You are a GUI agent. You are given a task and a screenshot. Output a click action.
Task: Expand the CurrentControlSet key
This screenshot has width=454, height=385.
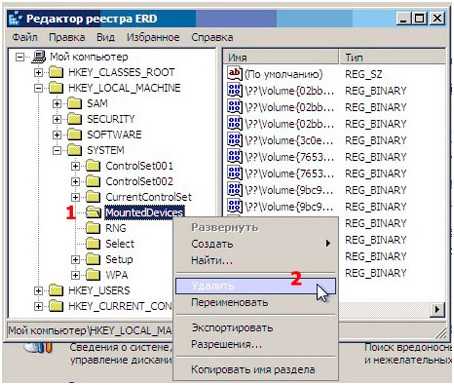tap(76, 197)
